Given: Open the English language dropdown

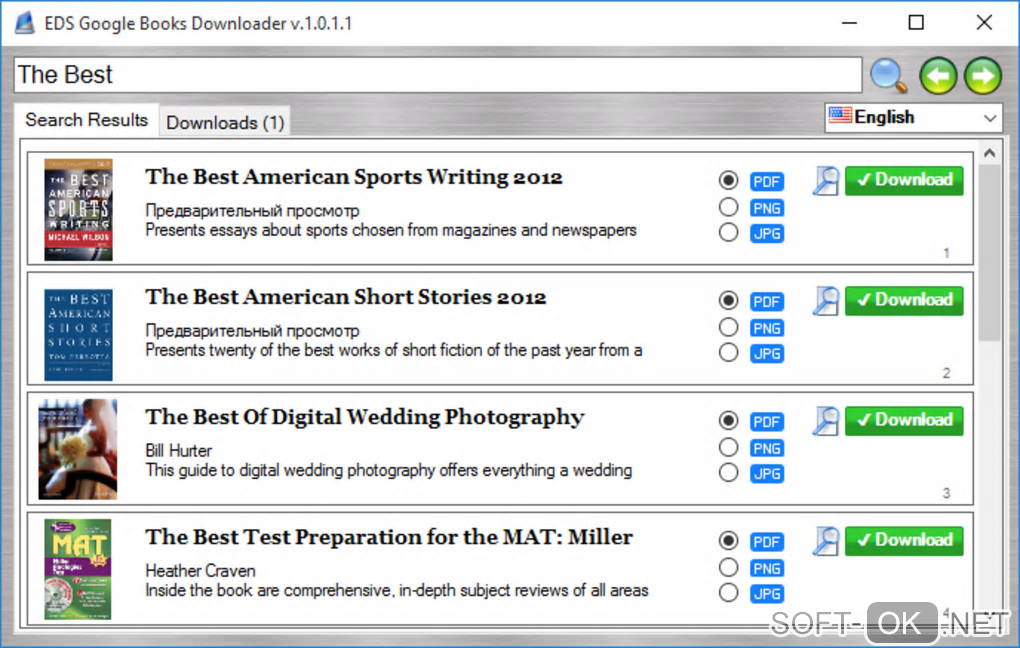Looking at the screenshot, I should (913, 118).
